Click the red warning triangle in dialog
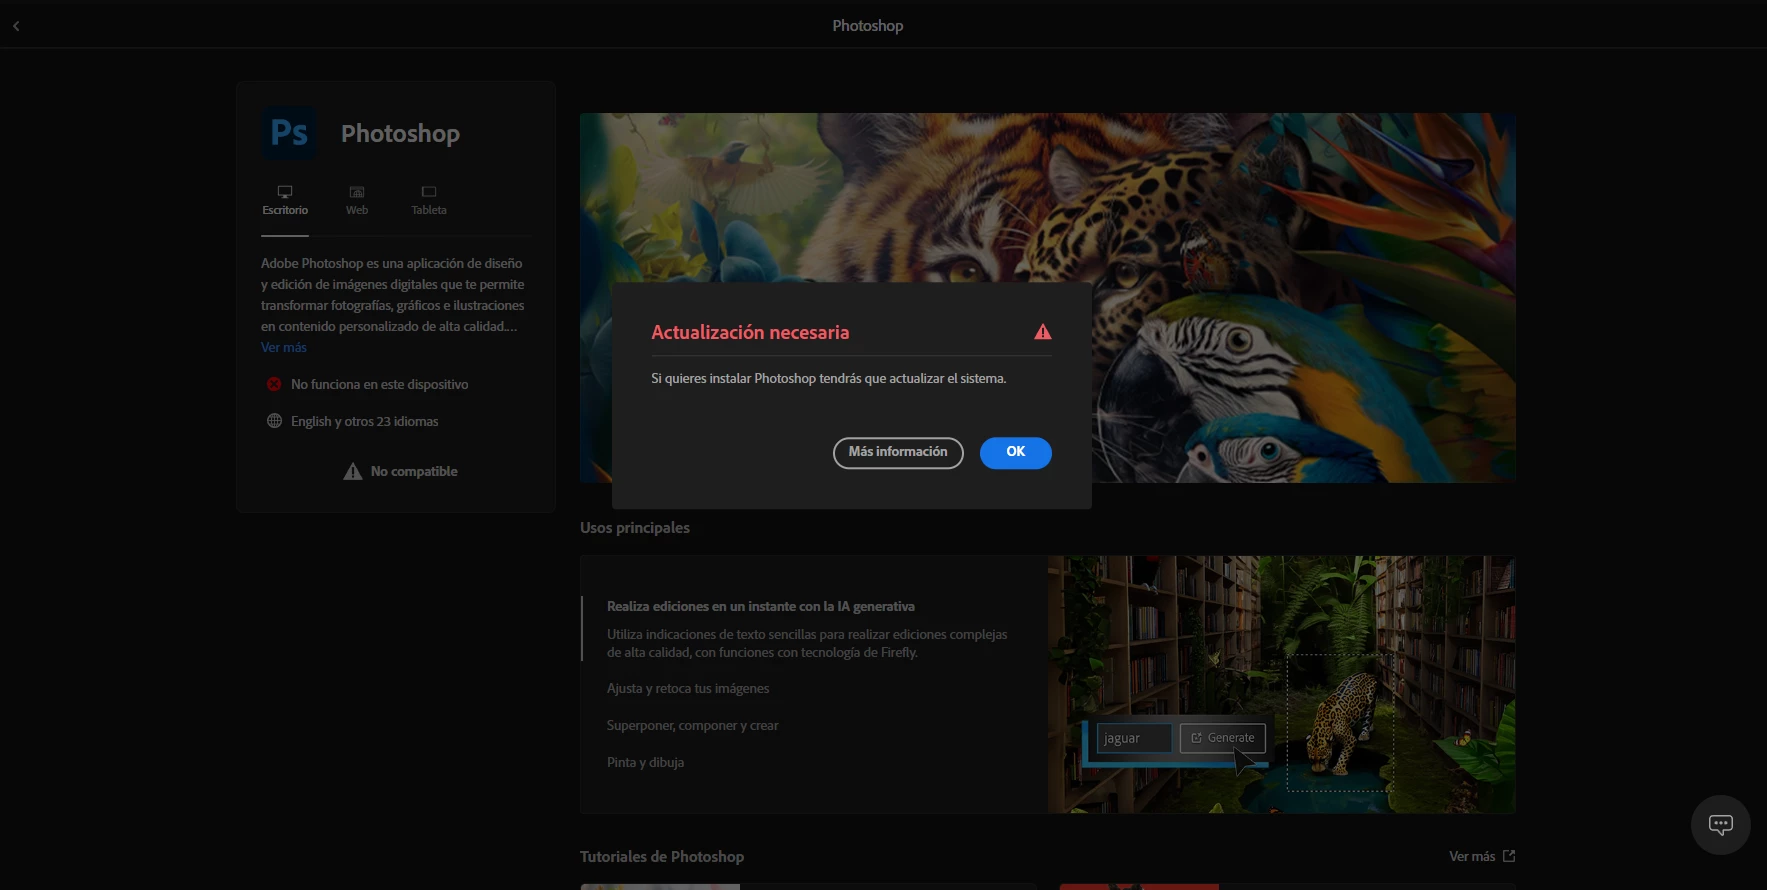 (x=1042, y=332)
